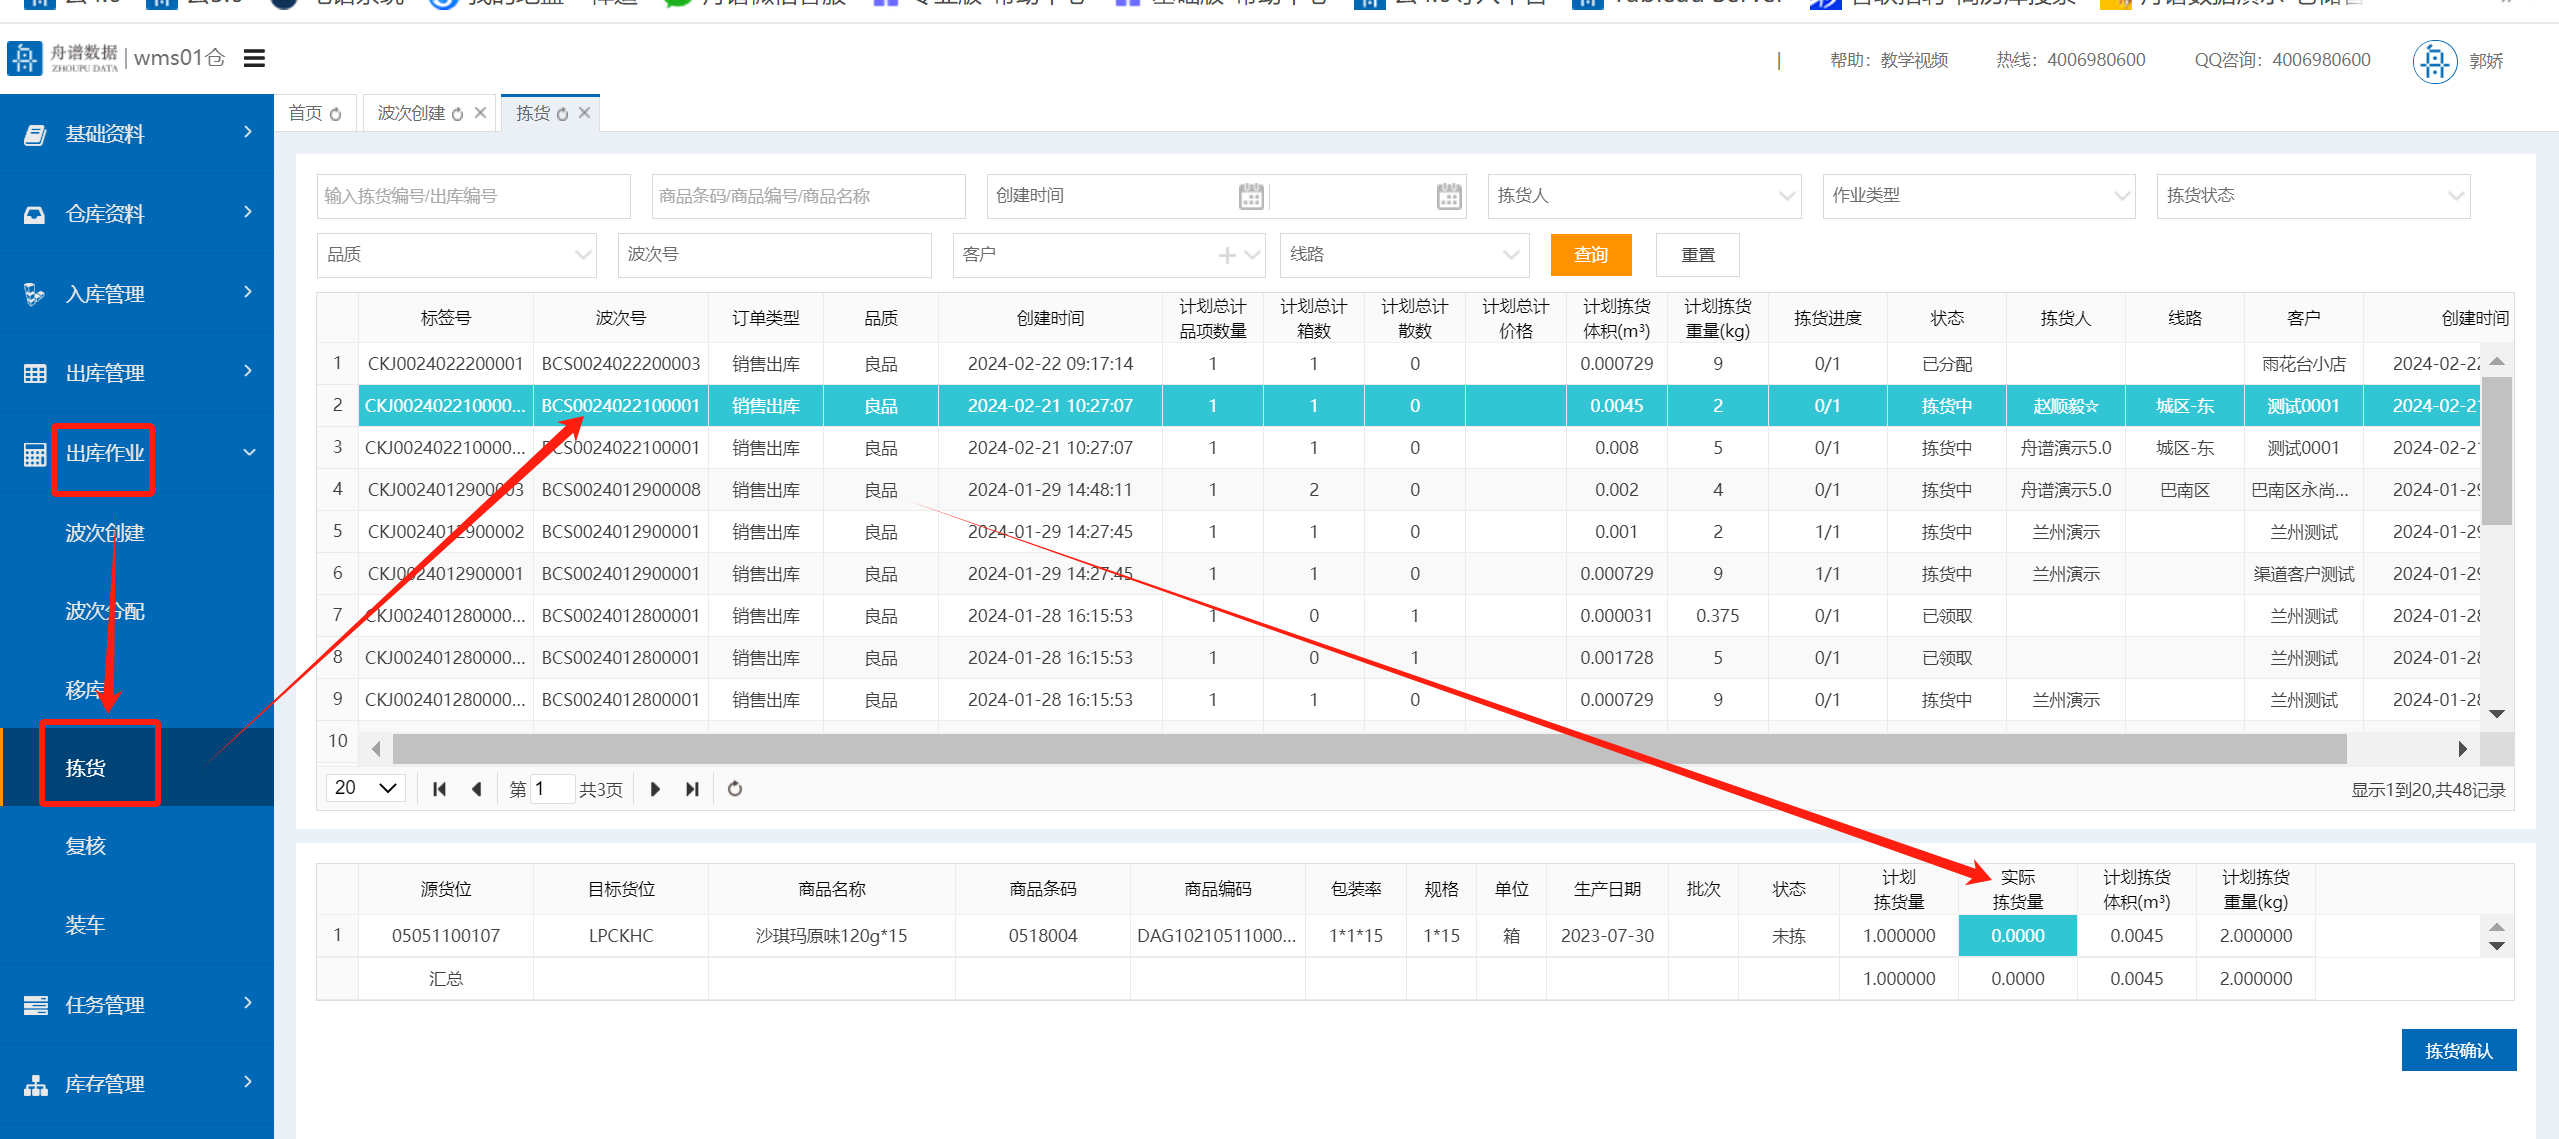The height and width of the screenshot is (1139, 2559).
Task: Open the end date calendar picker
Action: tap(1448, 197)
